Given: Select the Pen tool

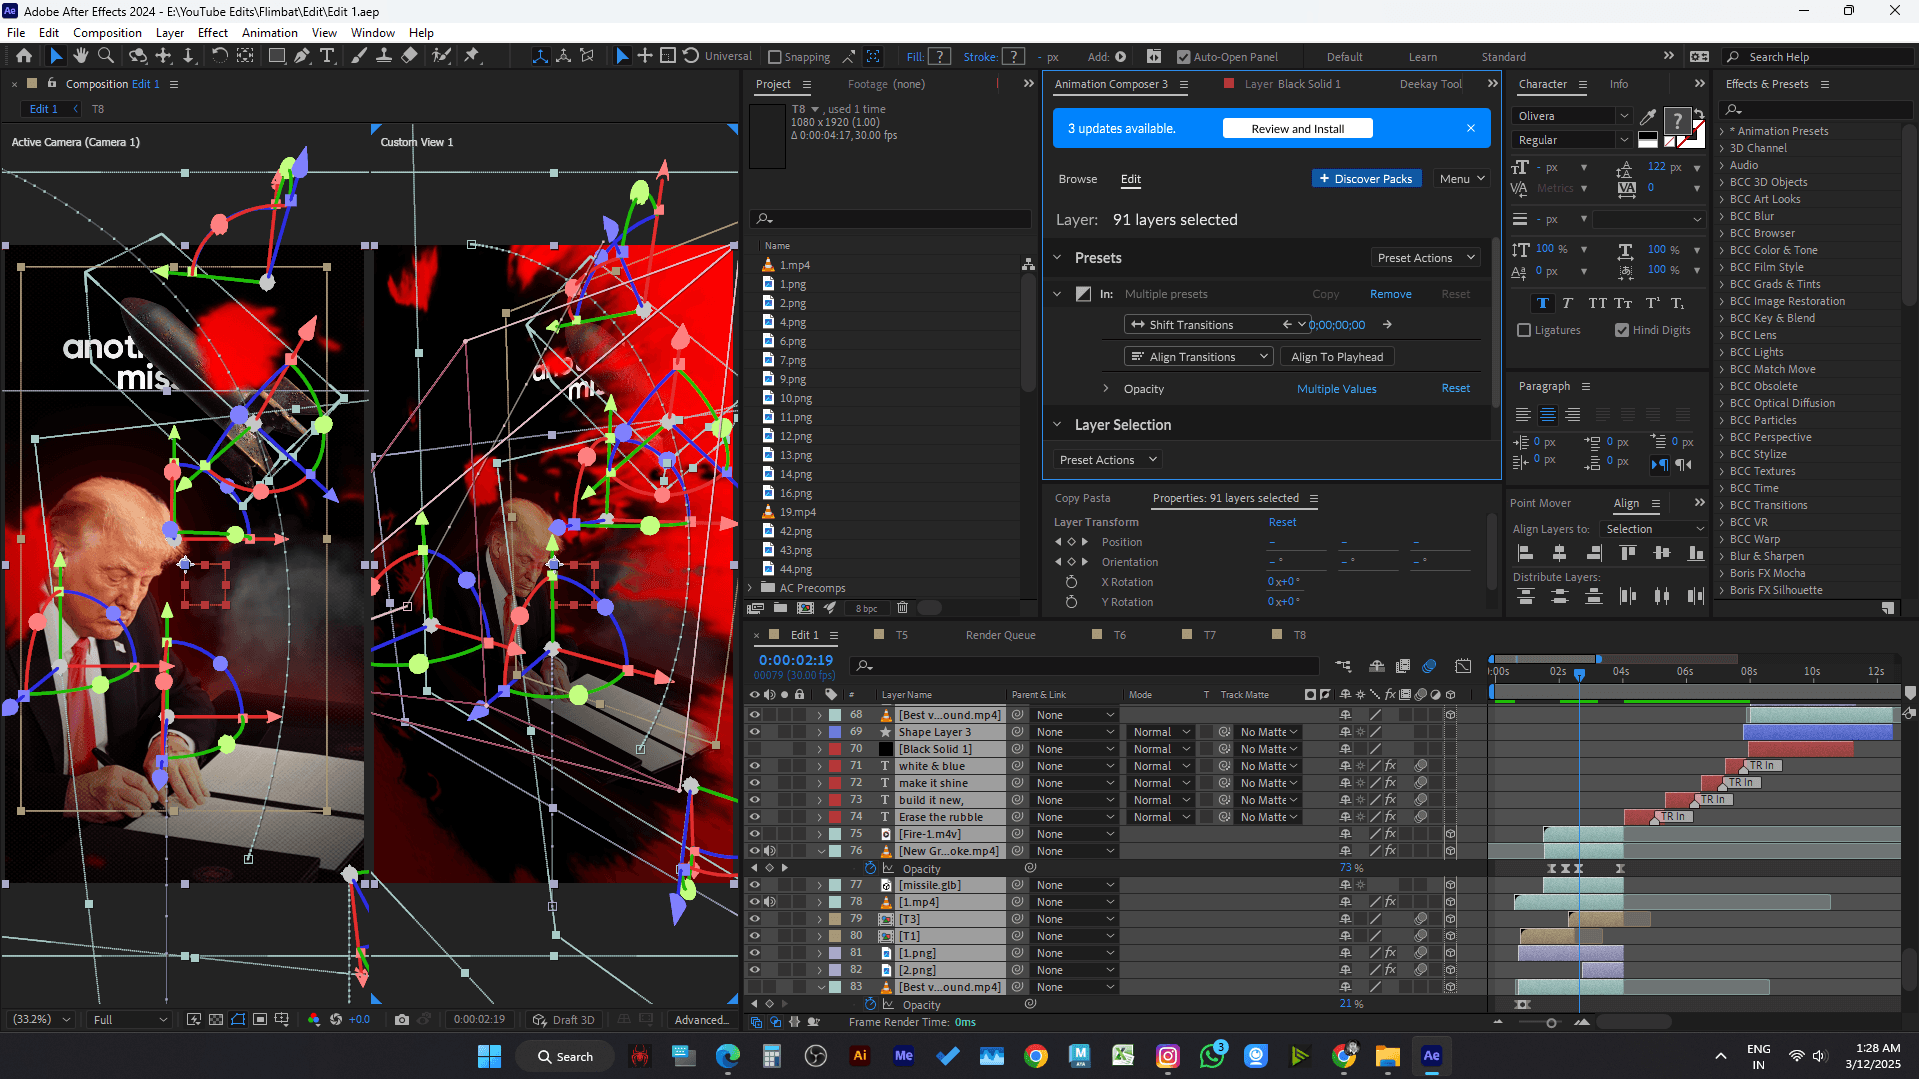Looking at the screenshot, I should (x=302, y=56).
